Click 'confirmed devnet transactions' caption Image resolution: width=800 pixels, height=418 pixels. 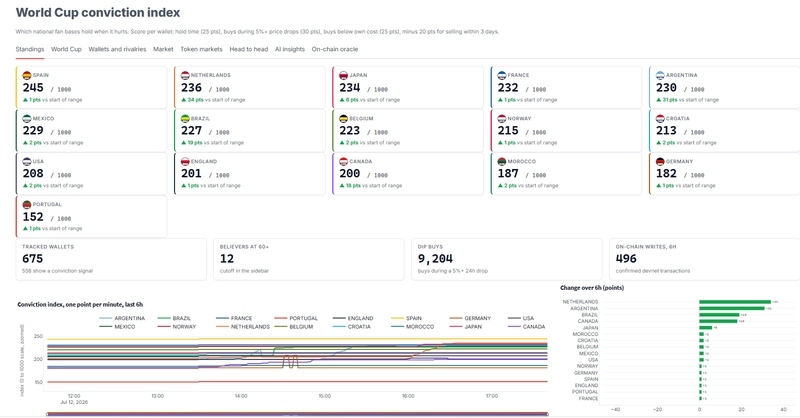click(x=653, y=271)
